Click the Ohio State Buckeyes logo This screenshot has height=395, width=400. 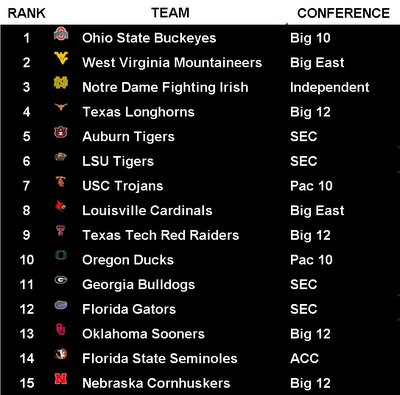tap(61, 34)
